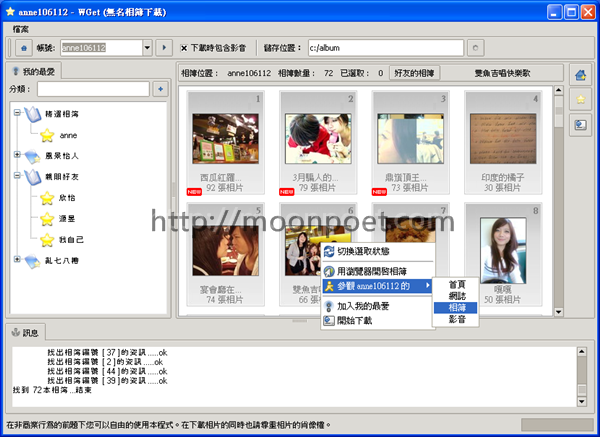This screenshot has height=437, width=600.
Task: Open the 檔案 menu
Action: coord(21,29)
